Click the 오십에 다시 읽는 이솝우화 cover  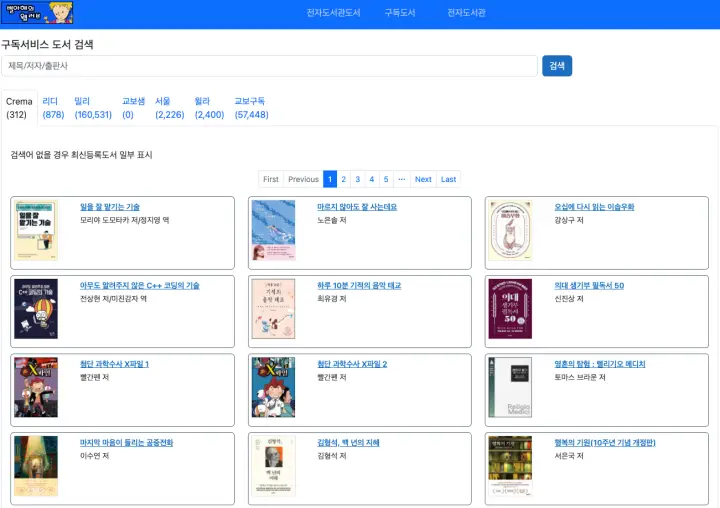tap(510, 231)
